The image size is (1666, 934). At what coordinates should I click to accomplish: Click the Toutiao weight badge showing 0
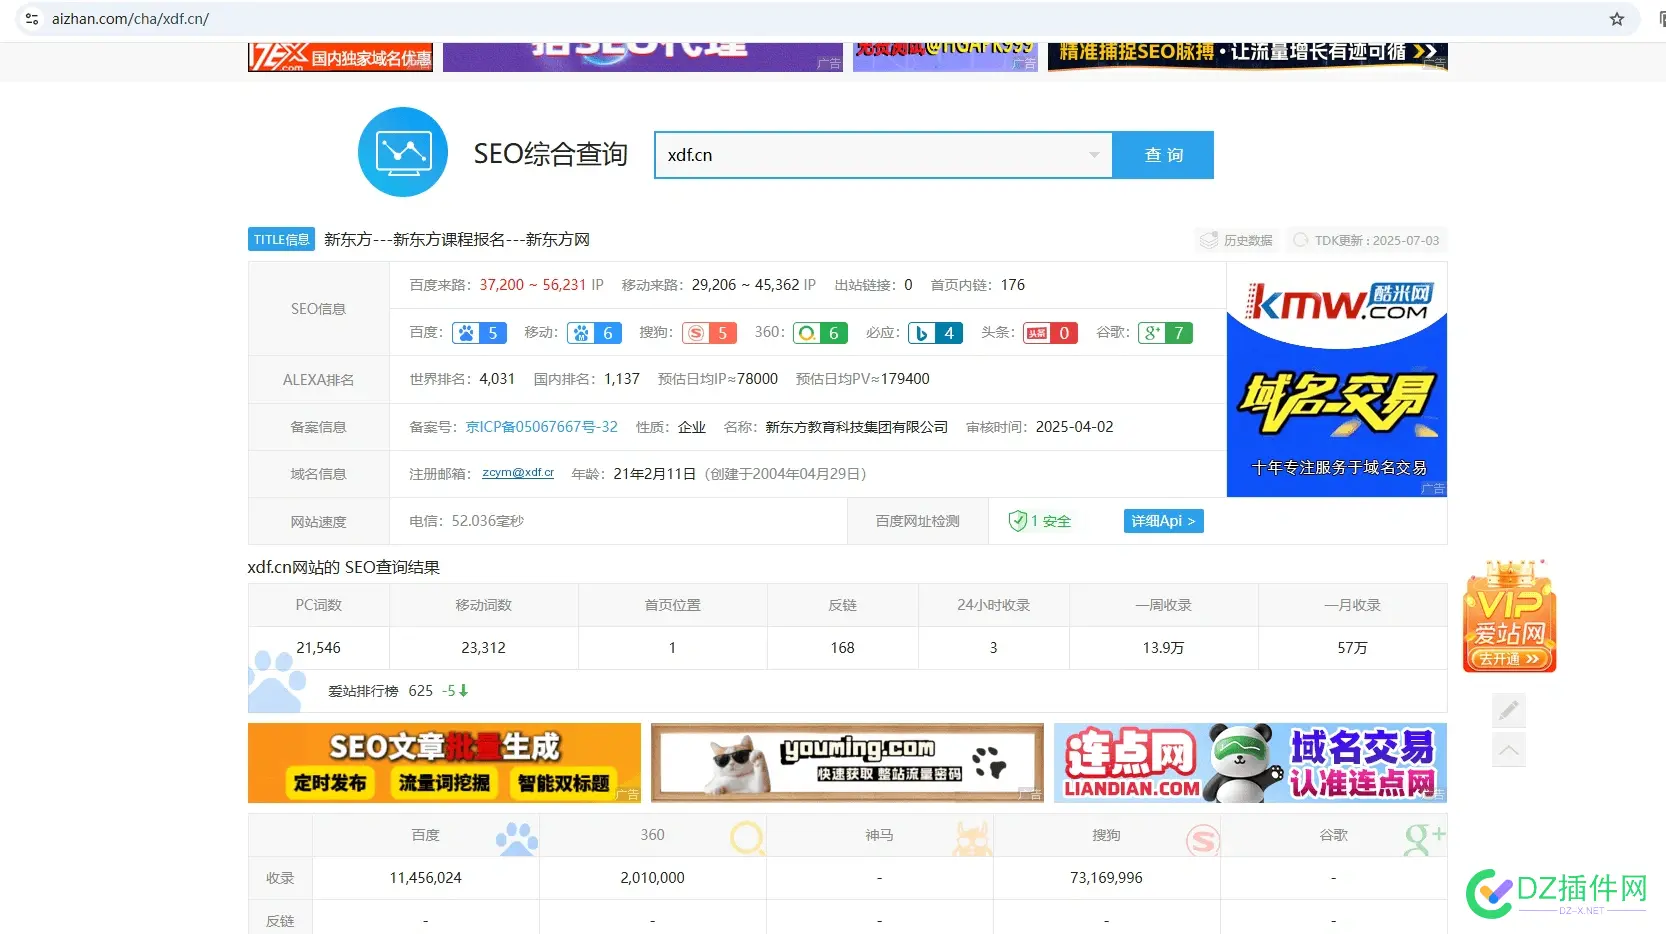(x=1049, y=333)
